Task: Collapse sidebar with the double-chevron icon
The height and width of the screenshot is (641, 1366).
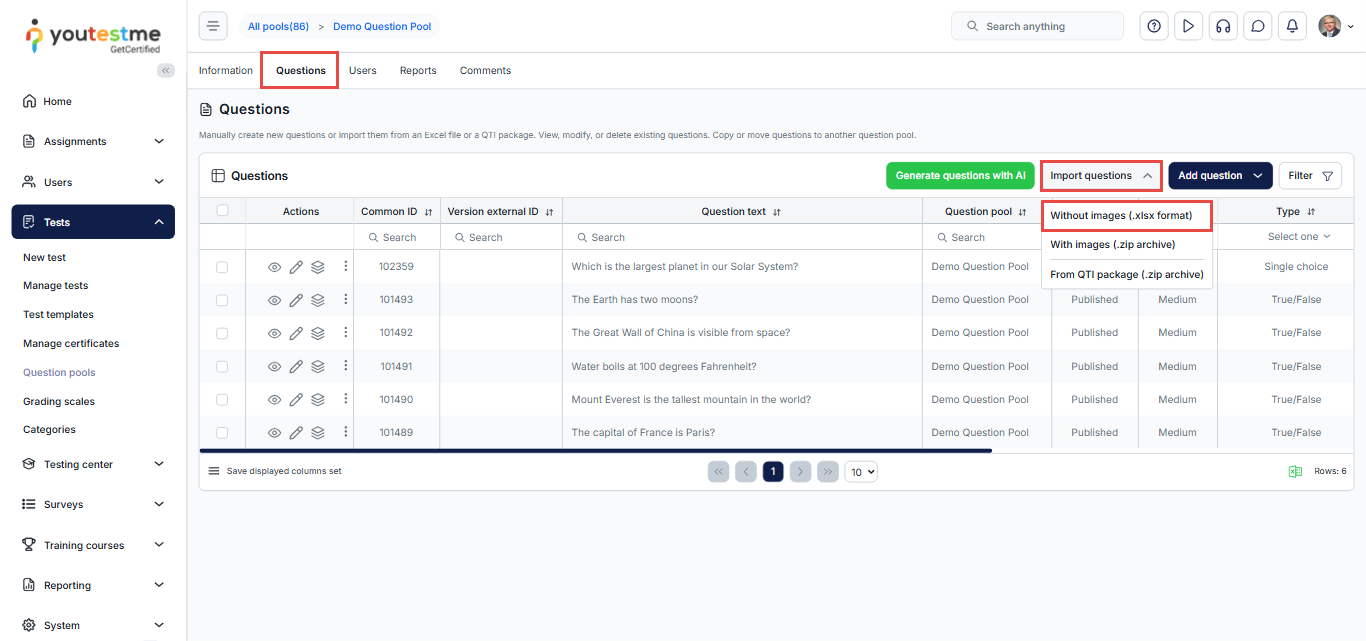Action: point(166,70)
